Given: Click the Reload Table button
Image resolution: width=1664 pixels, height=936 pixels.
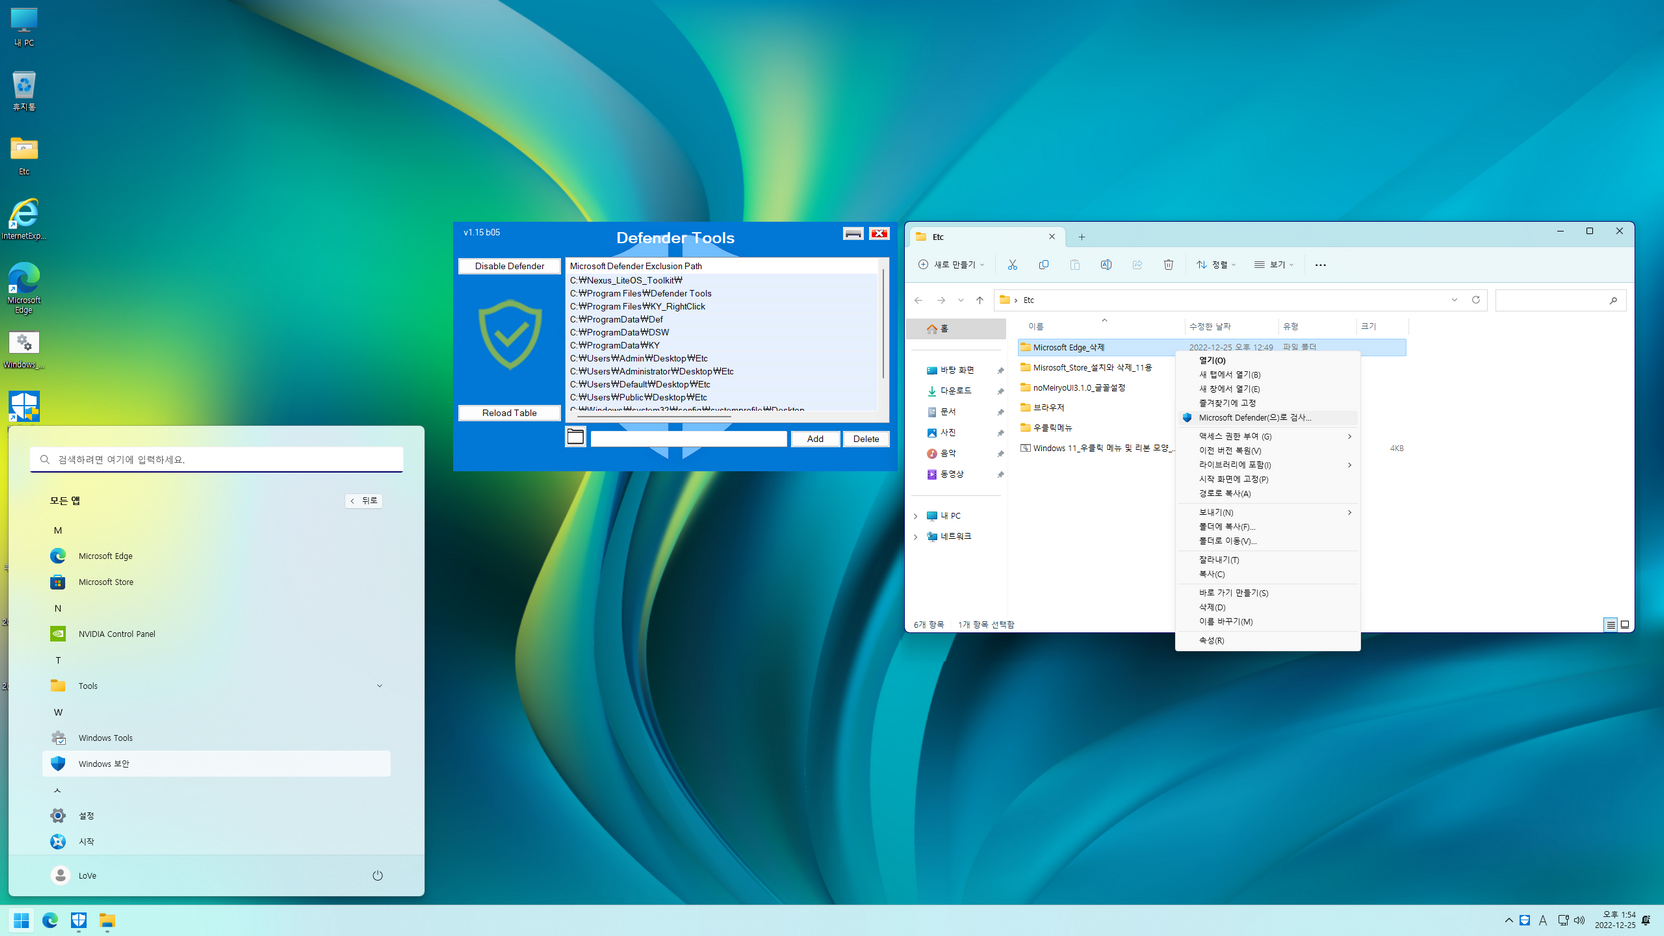Looking at the screenshot, I should click(x=509, y=412).
